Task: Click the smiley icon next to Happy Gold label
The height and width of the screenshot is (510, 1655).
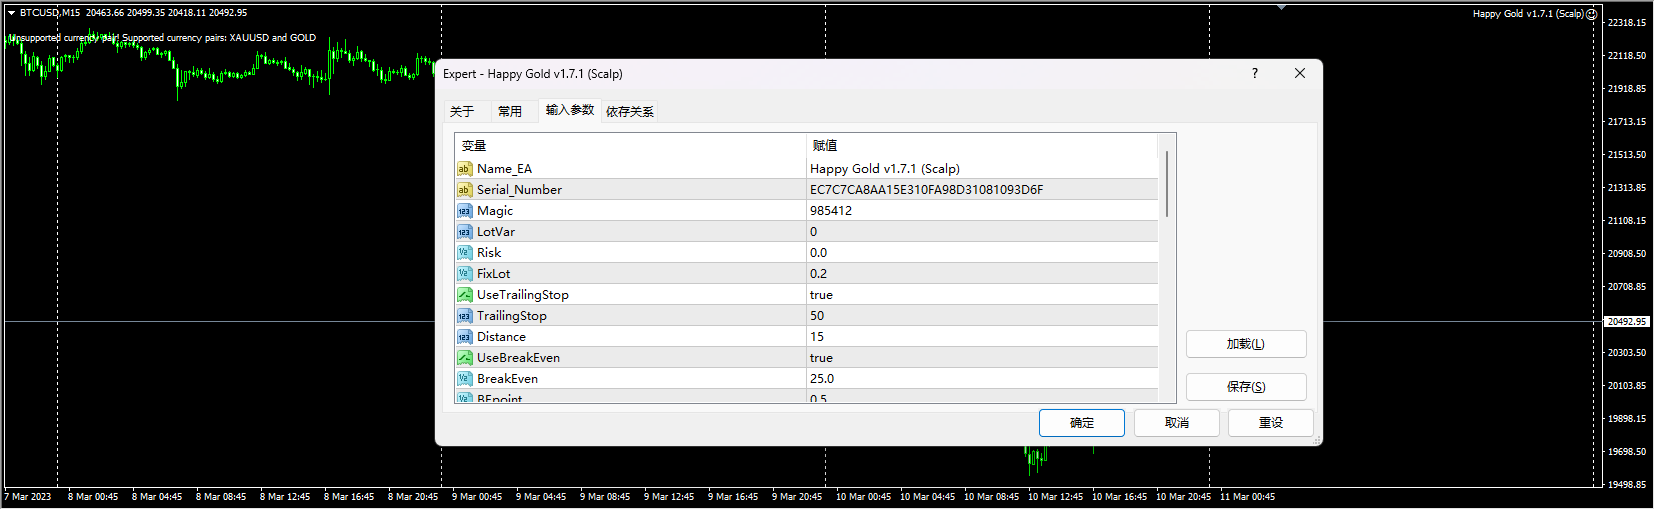Action: tap(1591, 14)
